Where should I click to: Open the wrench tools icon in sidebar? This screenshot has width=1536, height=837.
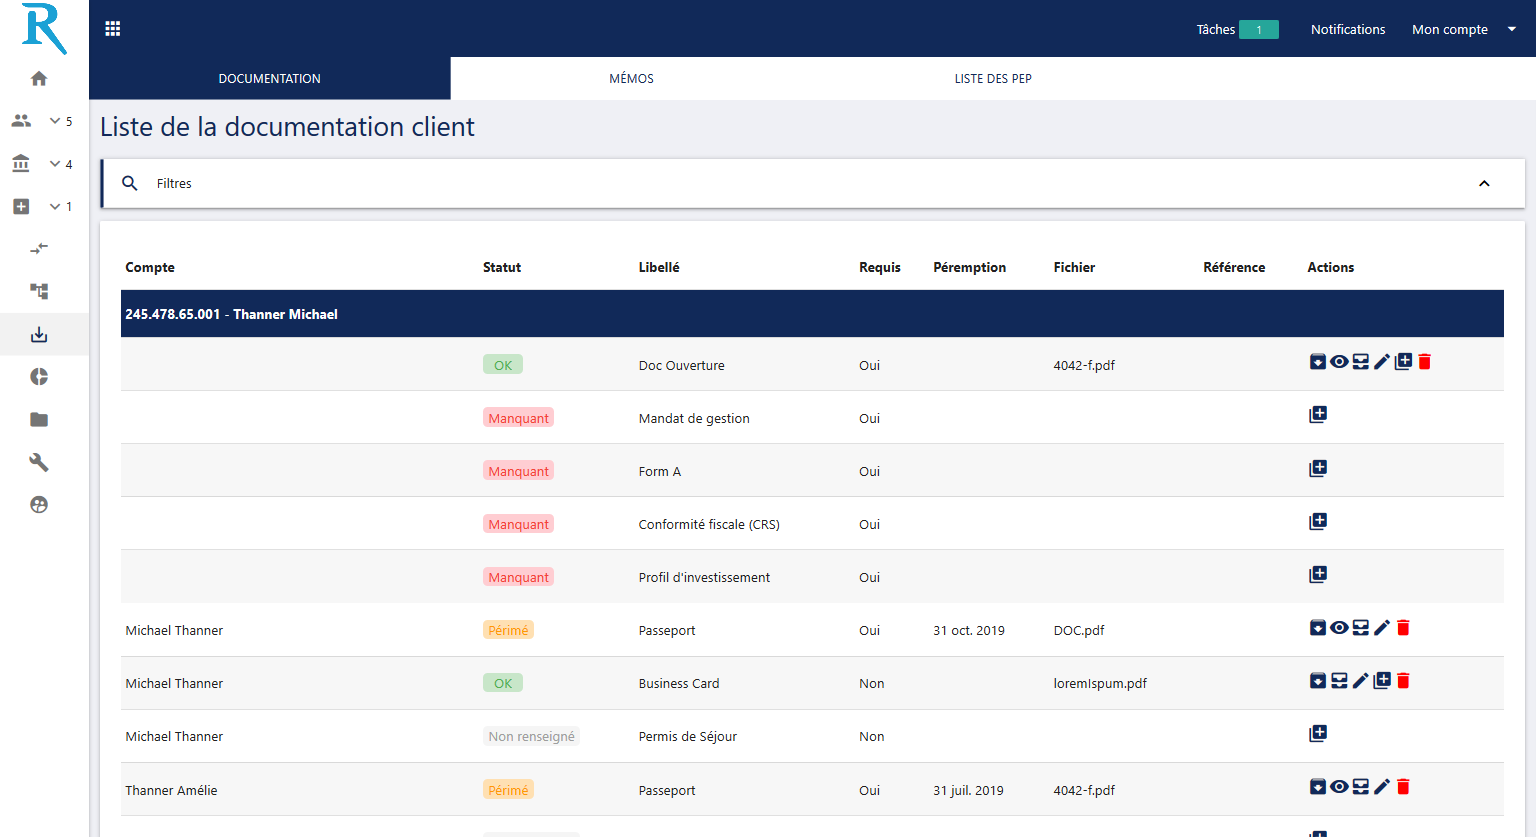click(39, 462)
